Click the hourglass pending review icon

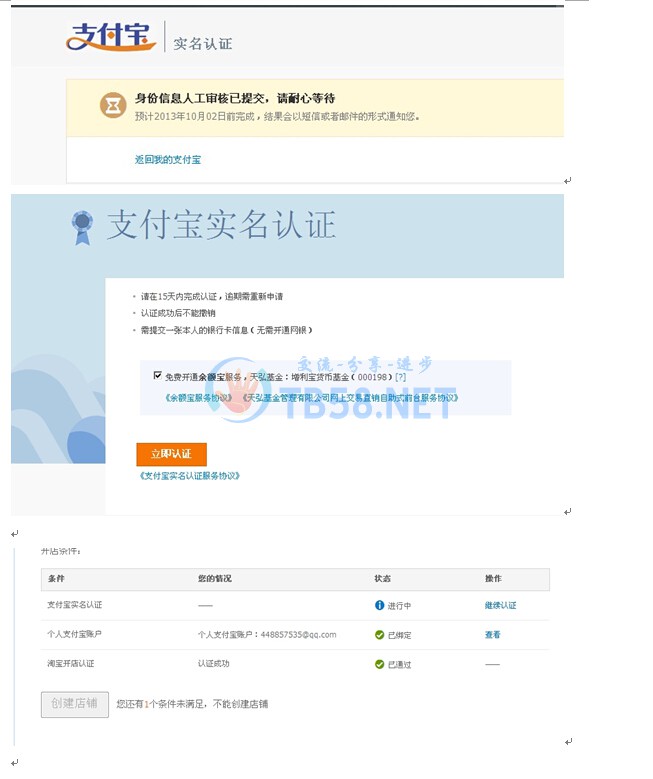point(113,105)
